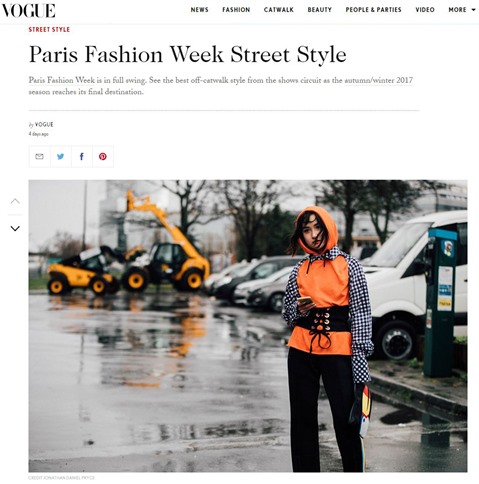Show previous slide with up chevron
The height and width of the screenshot is (484, 479).
pos(15,201)
